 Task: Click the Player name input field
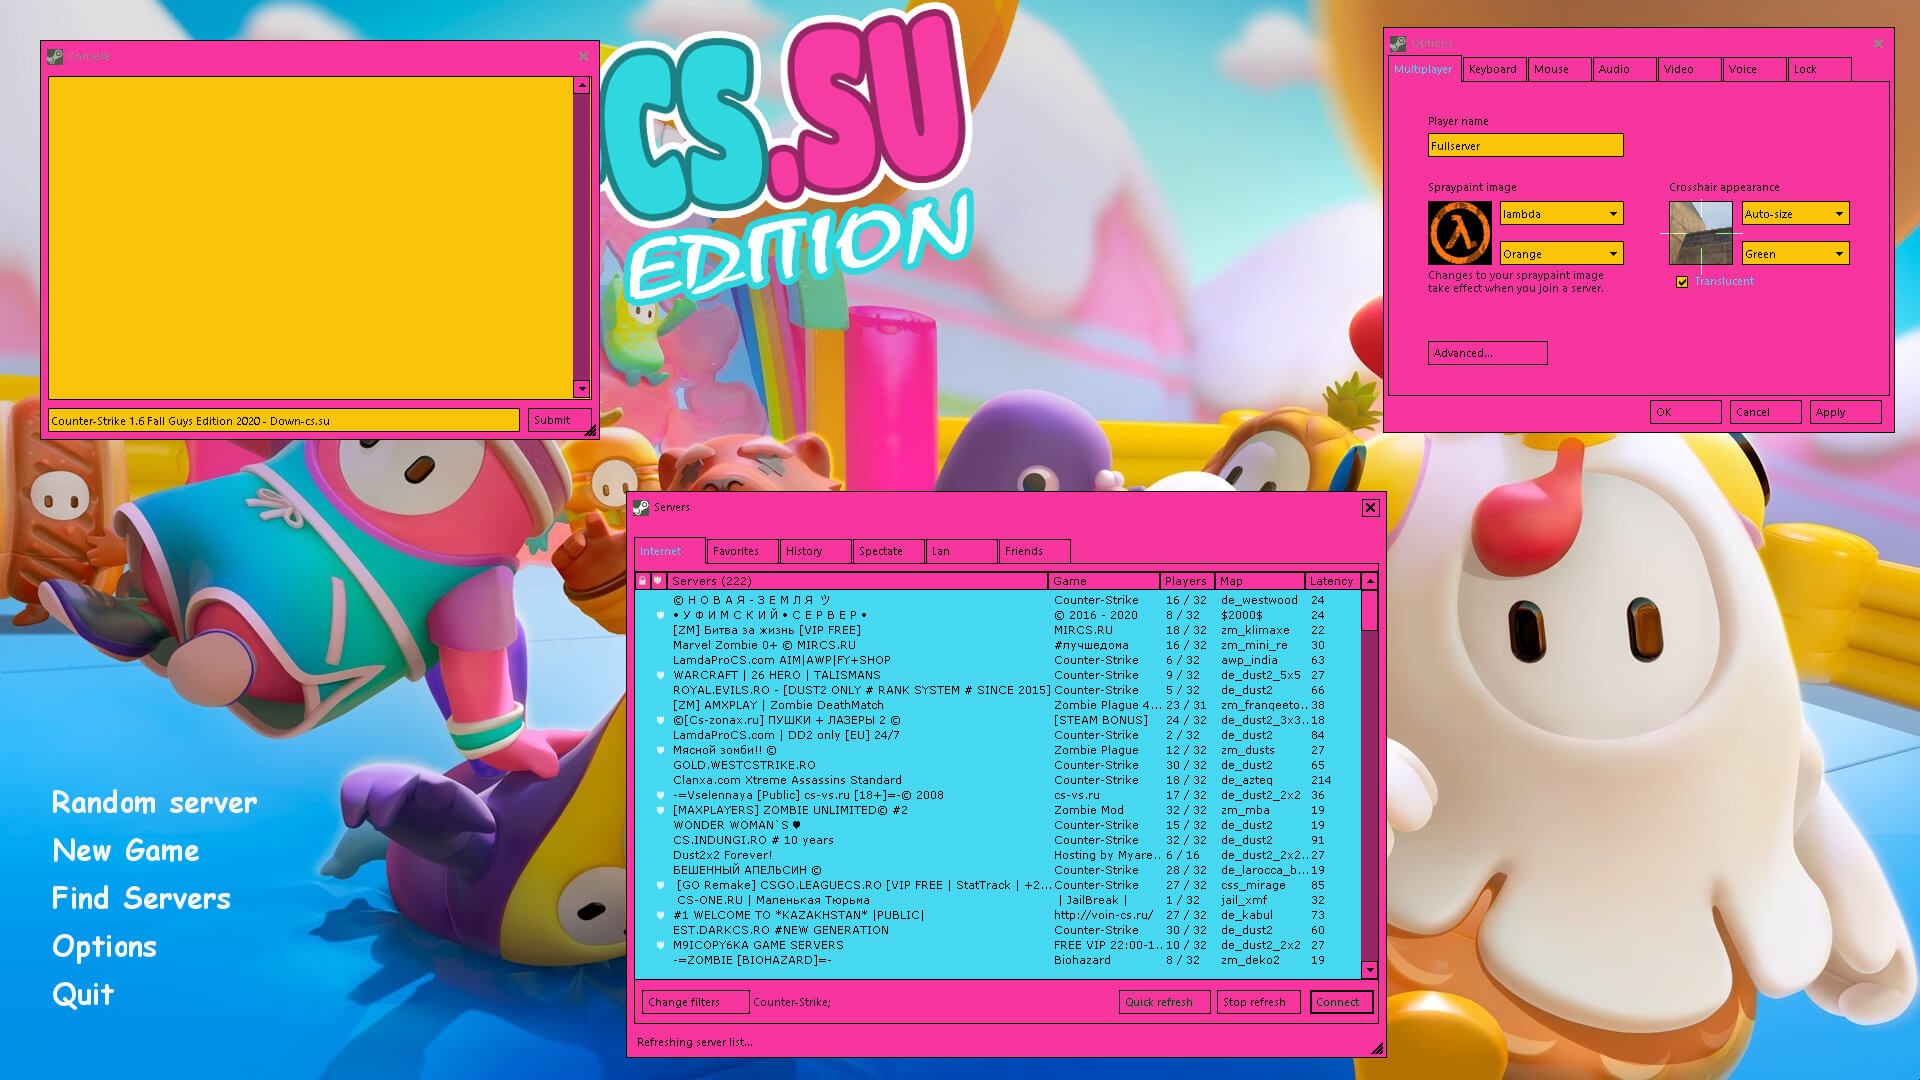click(1525, 146)
